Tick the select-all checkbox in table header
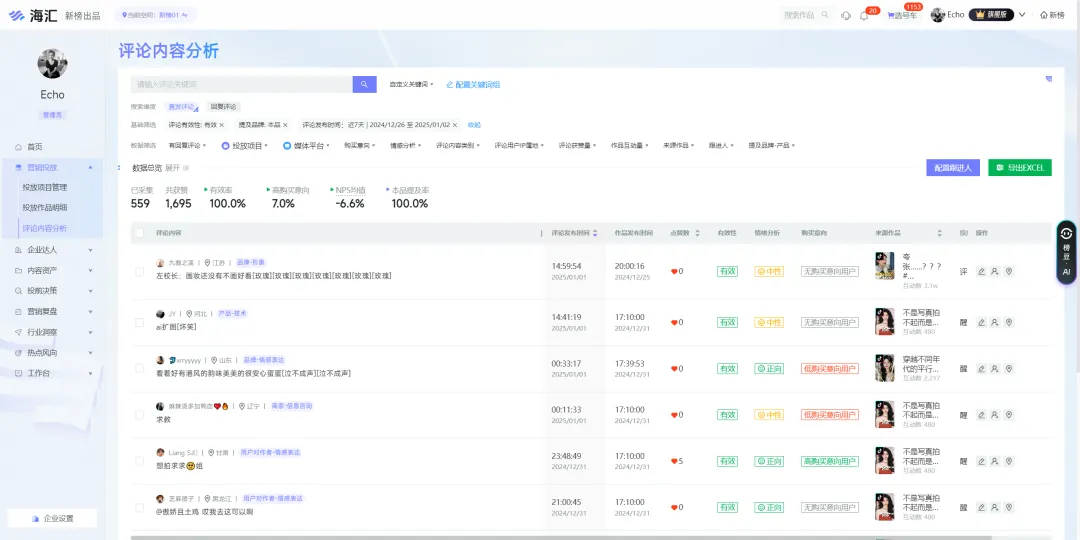Viewport: 1080px width, 540px height. click(140, 233)
